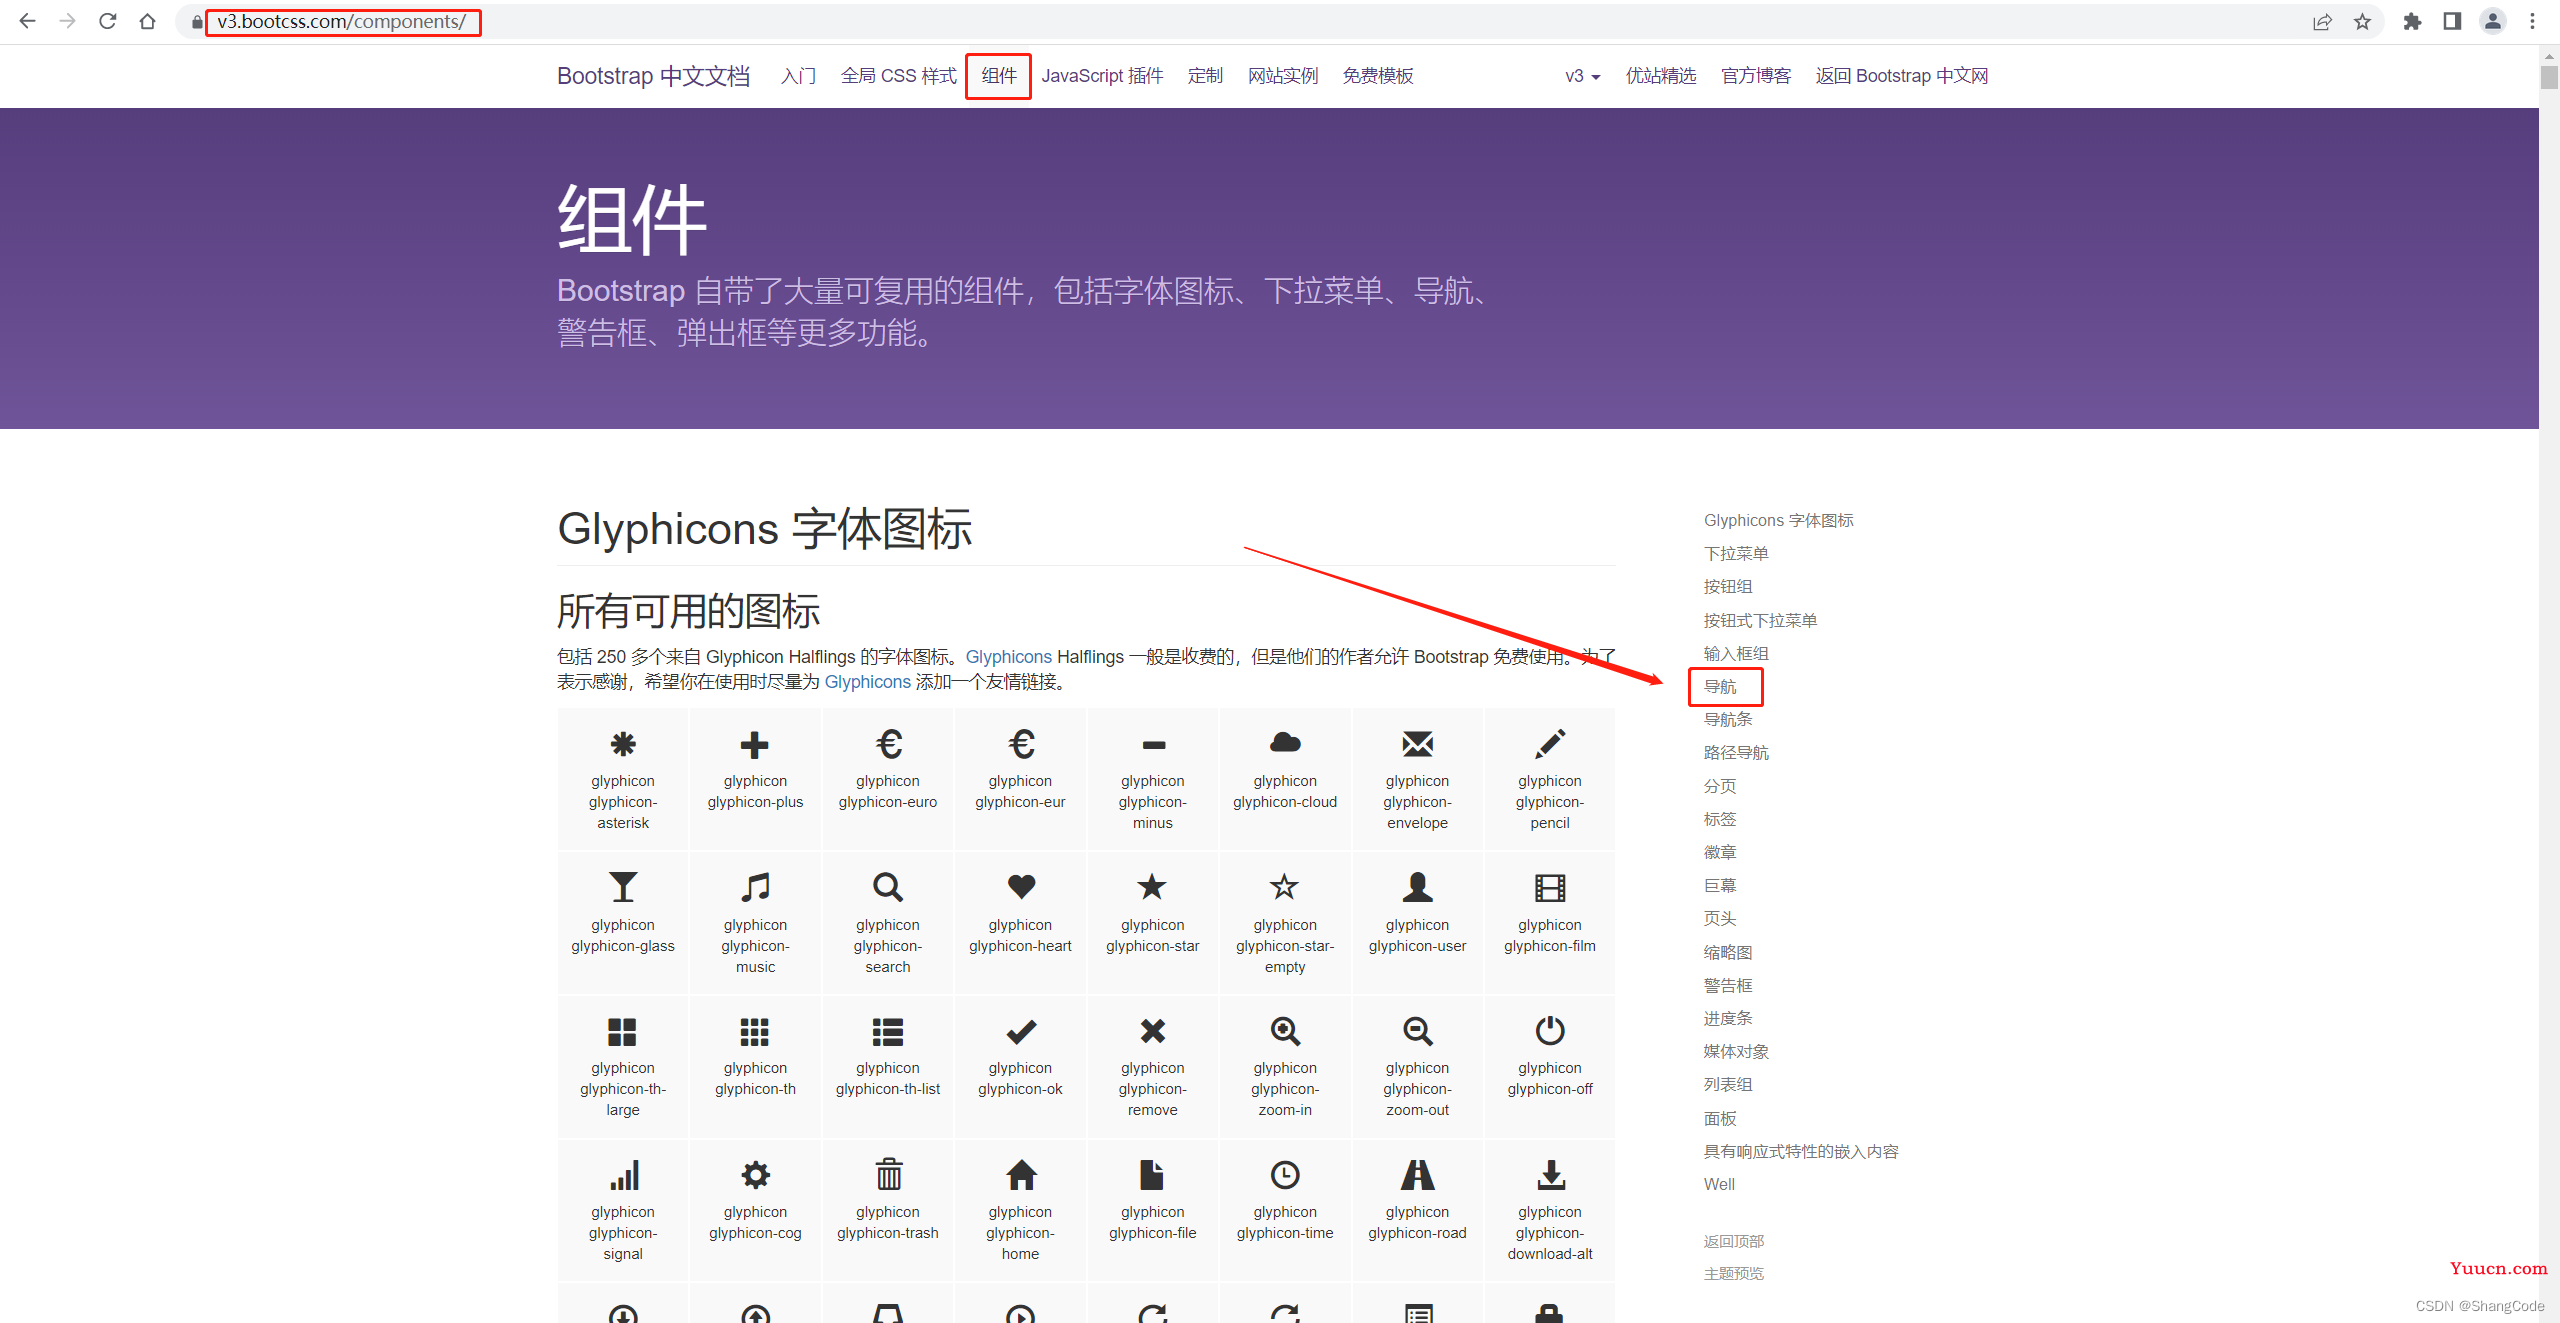Open the 官方博客 link
Viewport: 2560px width, 1323px height.
coord(1756,76)
